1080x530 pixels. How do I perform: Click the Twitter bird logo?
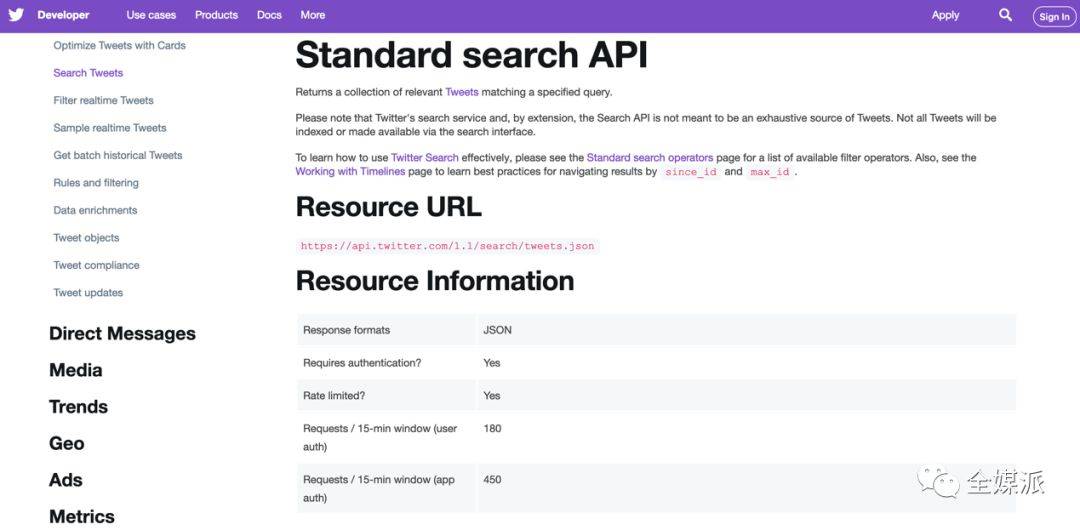[x=16, y=15]
